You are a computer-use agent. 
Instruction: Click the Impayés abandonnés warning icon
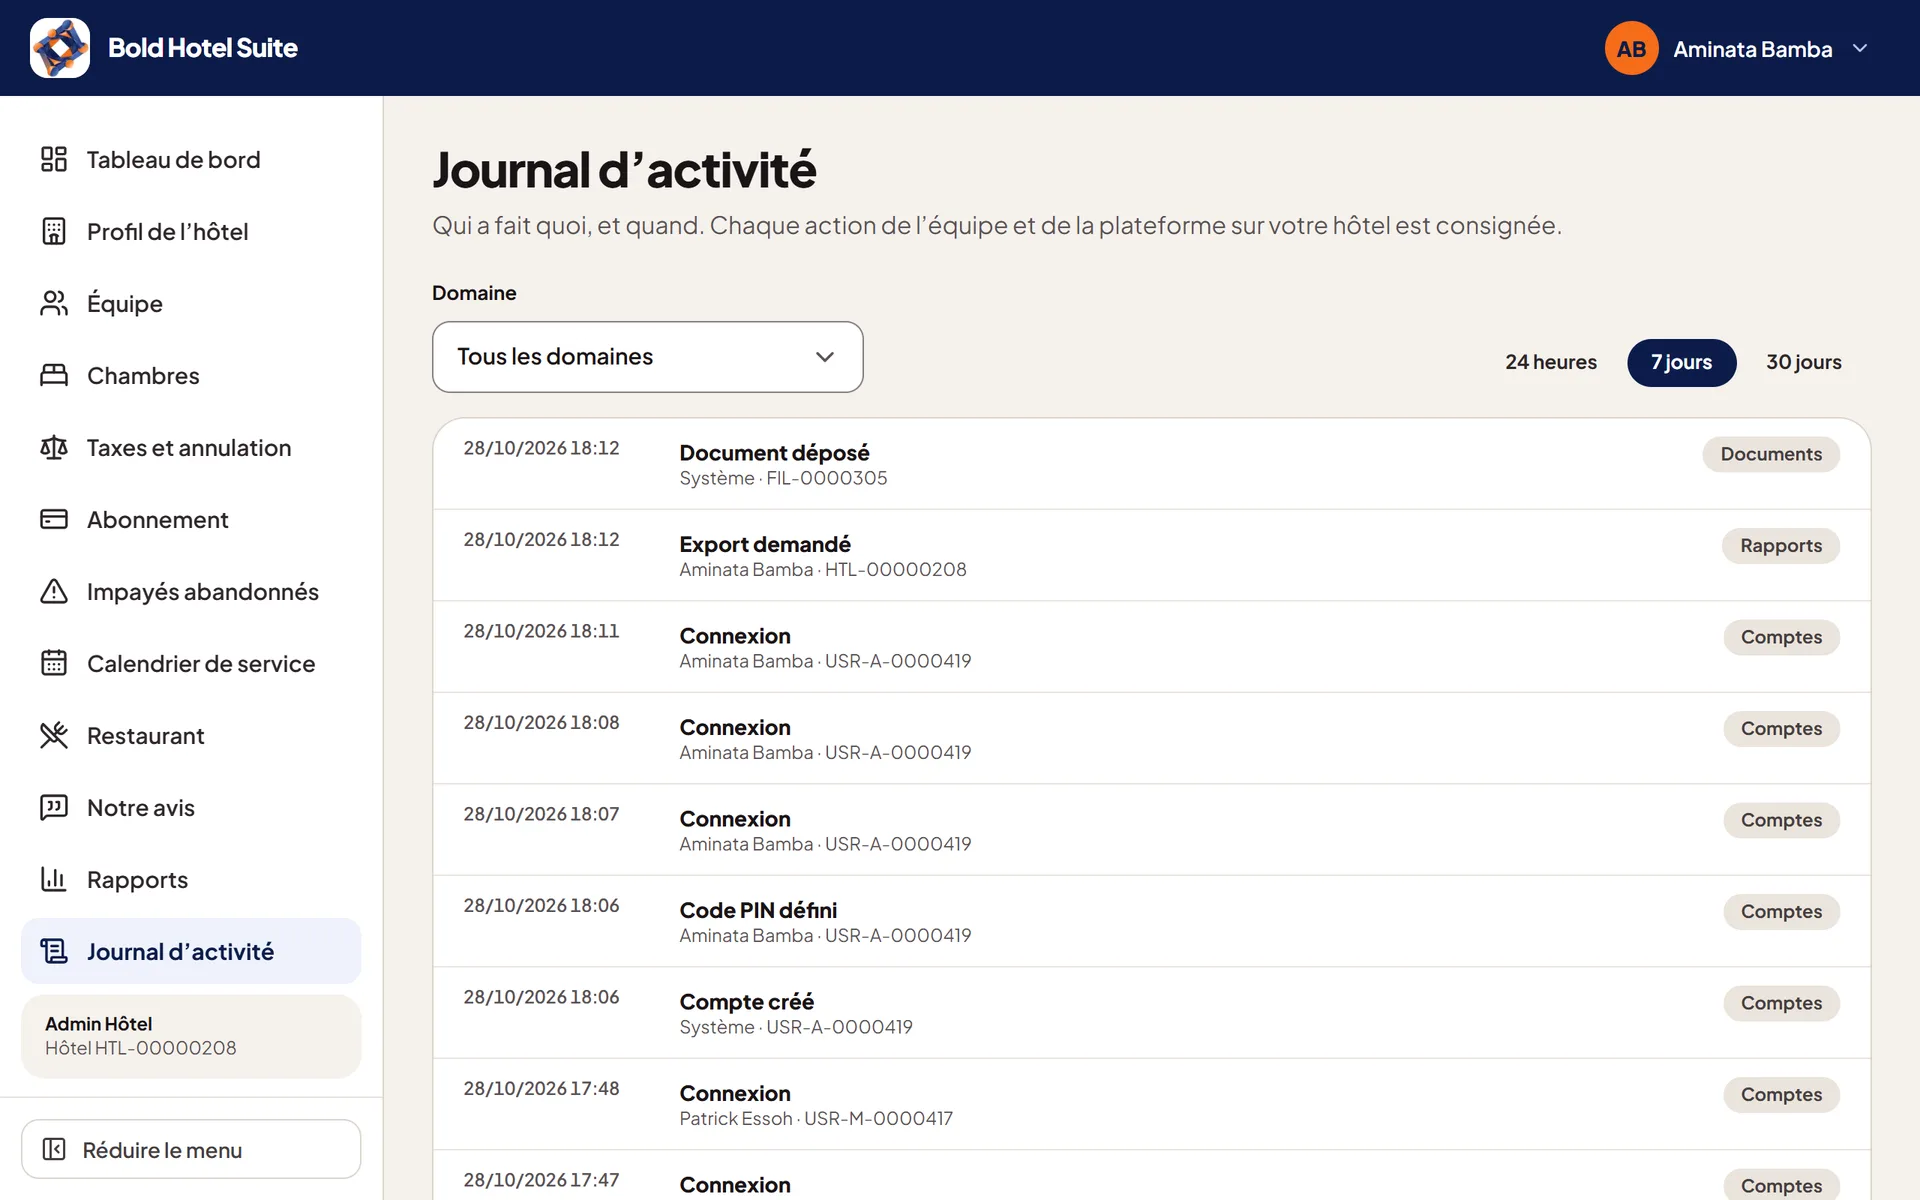point(54,591)
